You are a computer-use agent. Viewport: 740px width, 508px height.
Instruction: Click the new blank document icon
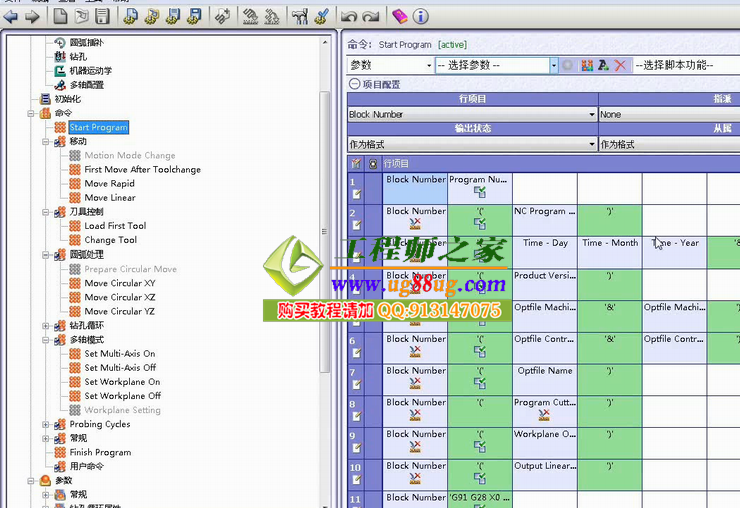tap(60, 16)
